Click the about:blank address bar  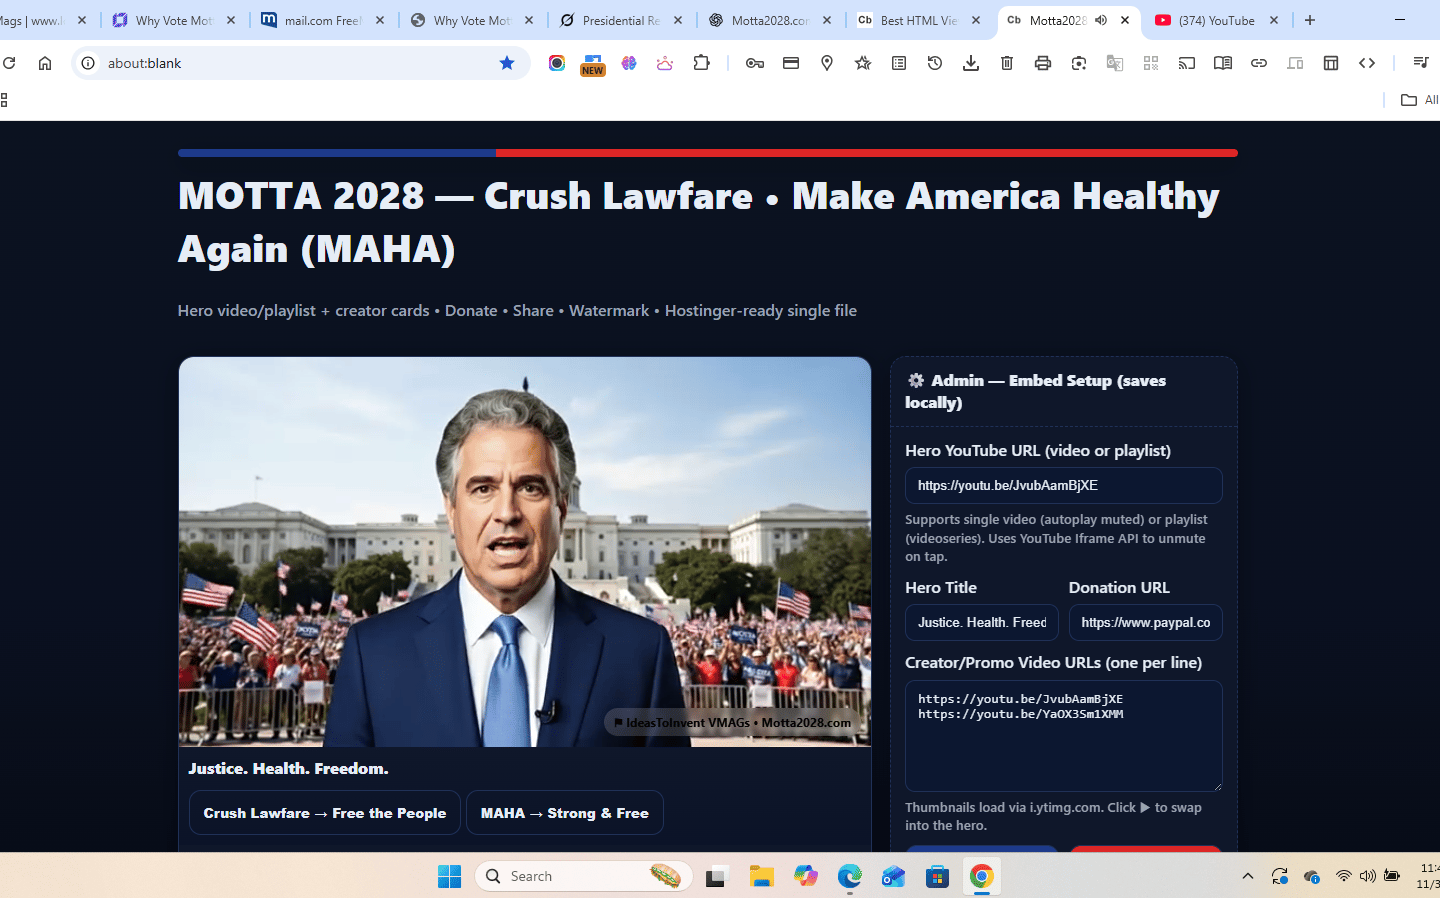point(300,63)
